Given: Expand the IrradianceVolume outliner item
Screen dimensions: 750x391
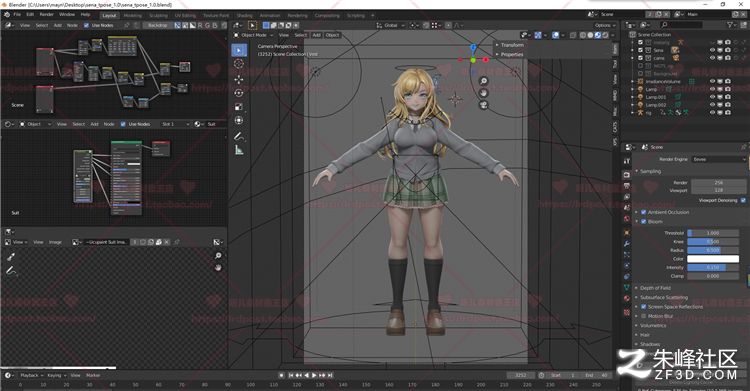Looking at the screenshot, I should click(633, 81).
